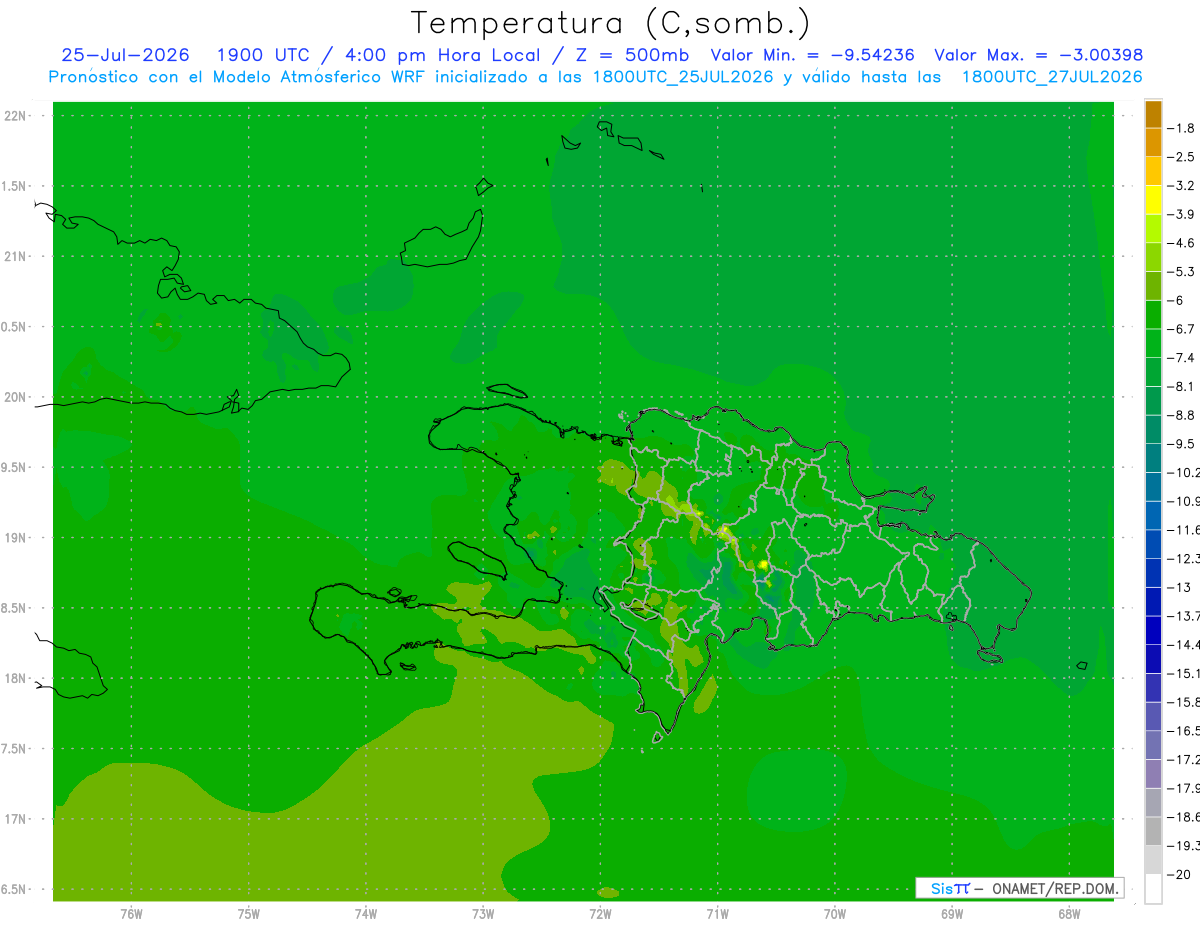Click the '17N' latitude axis label
The width and height of the screenshot is (1200, 927).
(x=16, y=819)
